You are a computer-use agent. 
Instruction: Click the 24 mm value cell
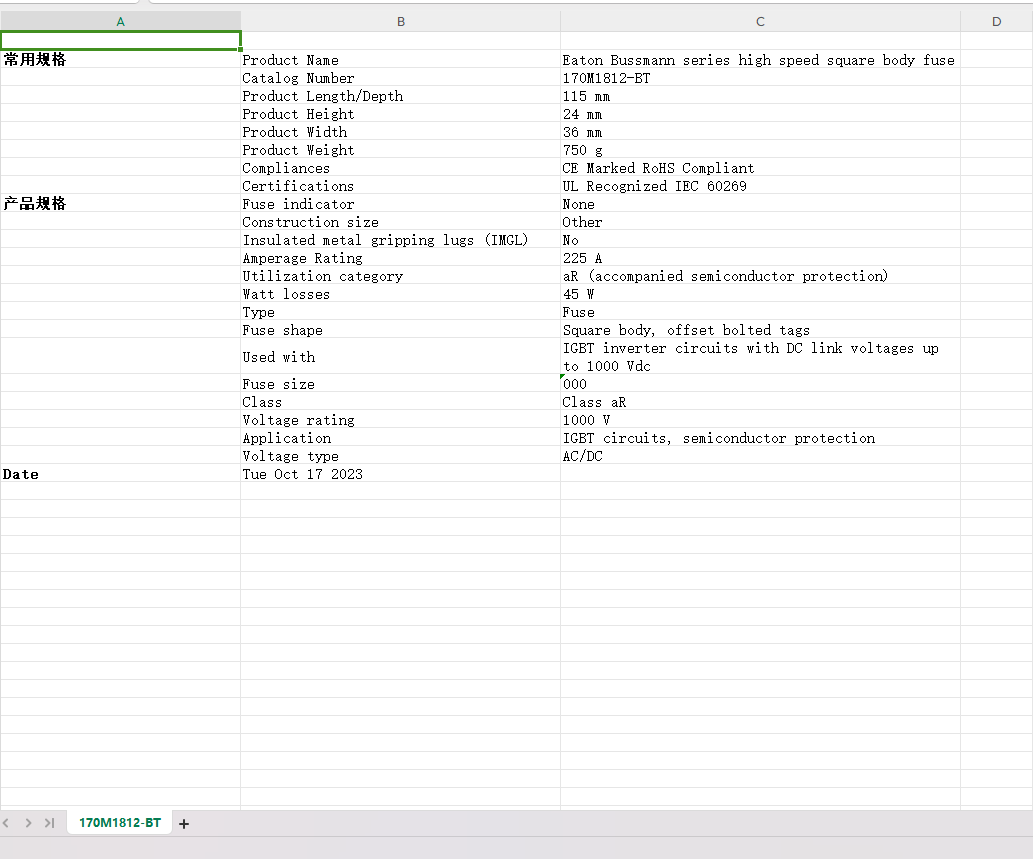pos(760,113)
